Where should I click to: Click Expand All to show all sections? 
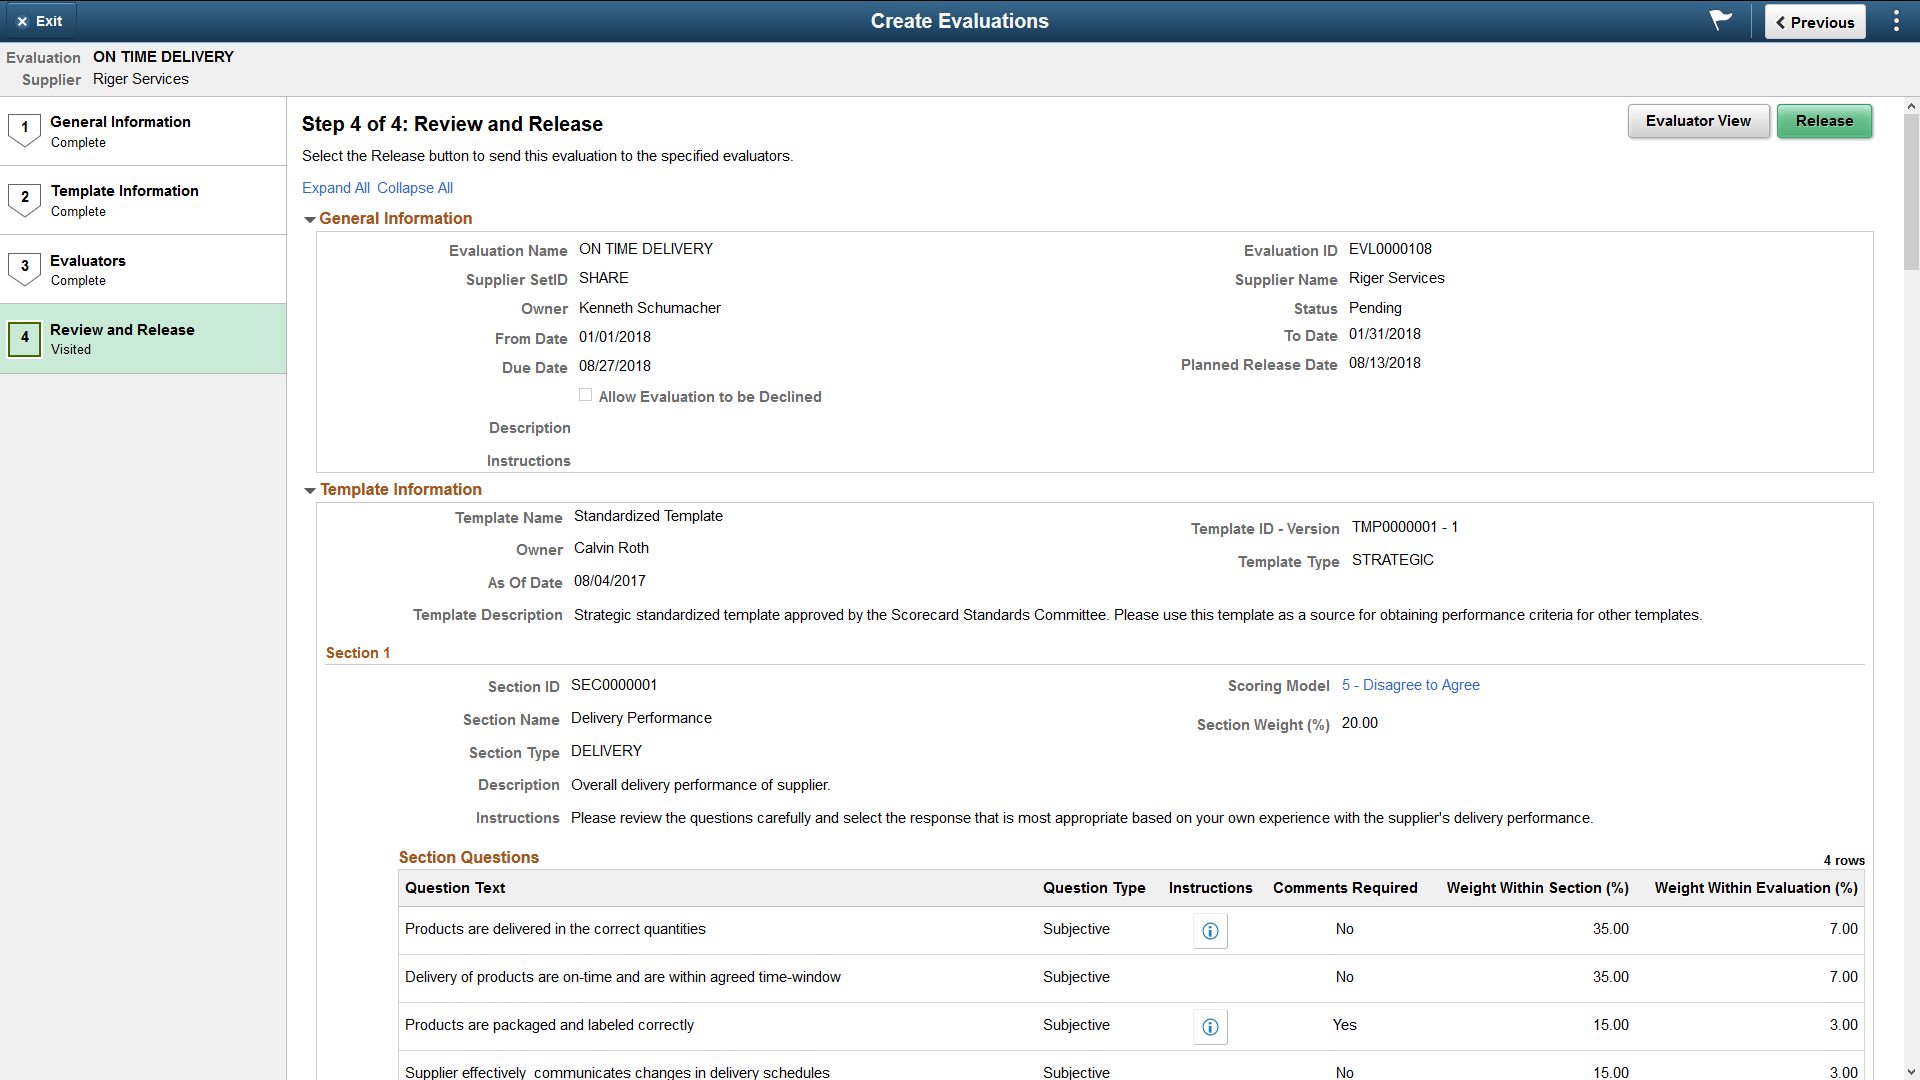[x=335, y=187]
